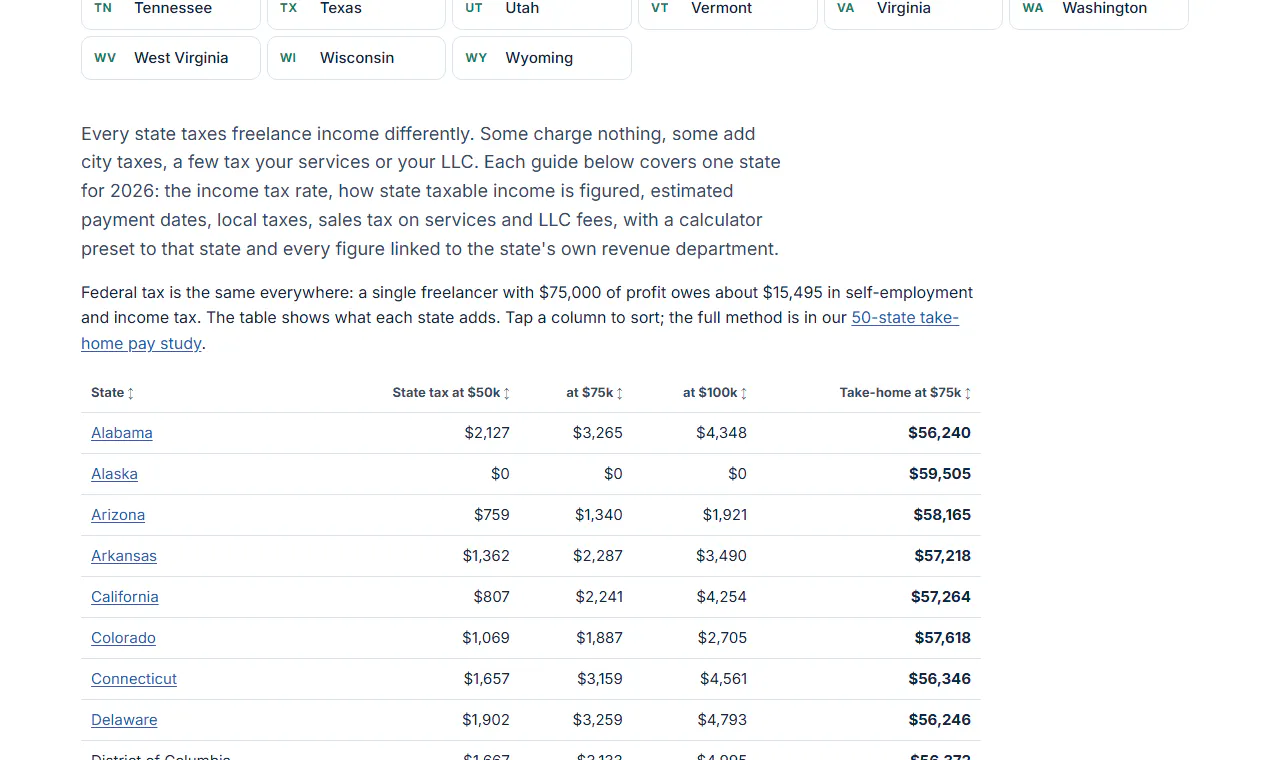This screenshot has width=1270, height=760.
Task: Open the Arizona link in table
Action: [x=118, y=515]
